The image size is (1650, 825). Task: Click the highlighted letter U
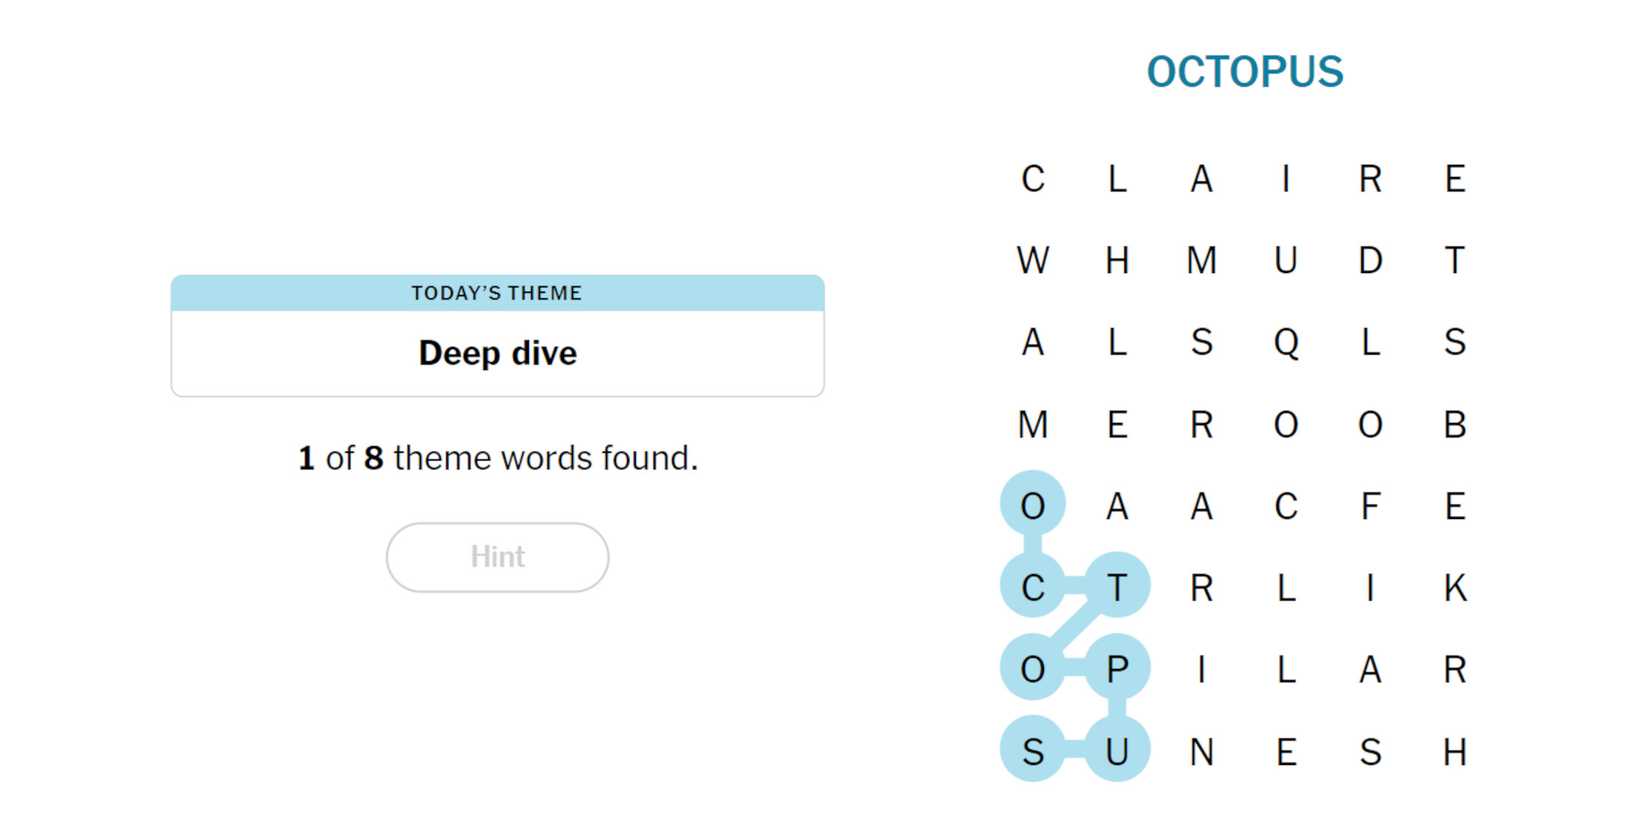pyautogui.click(x=1117, y=752)
